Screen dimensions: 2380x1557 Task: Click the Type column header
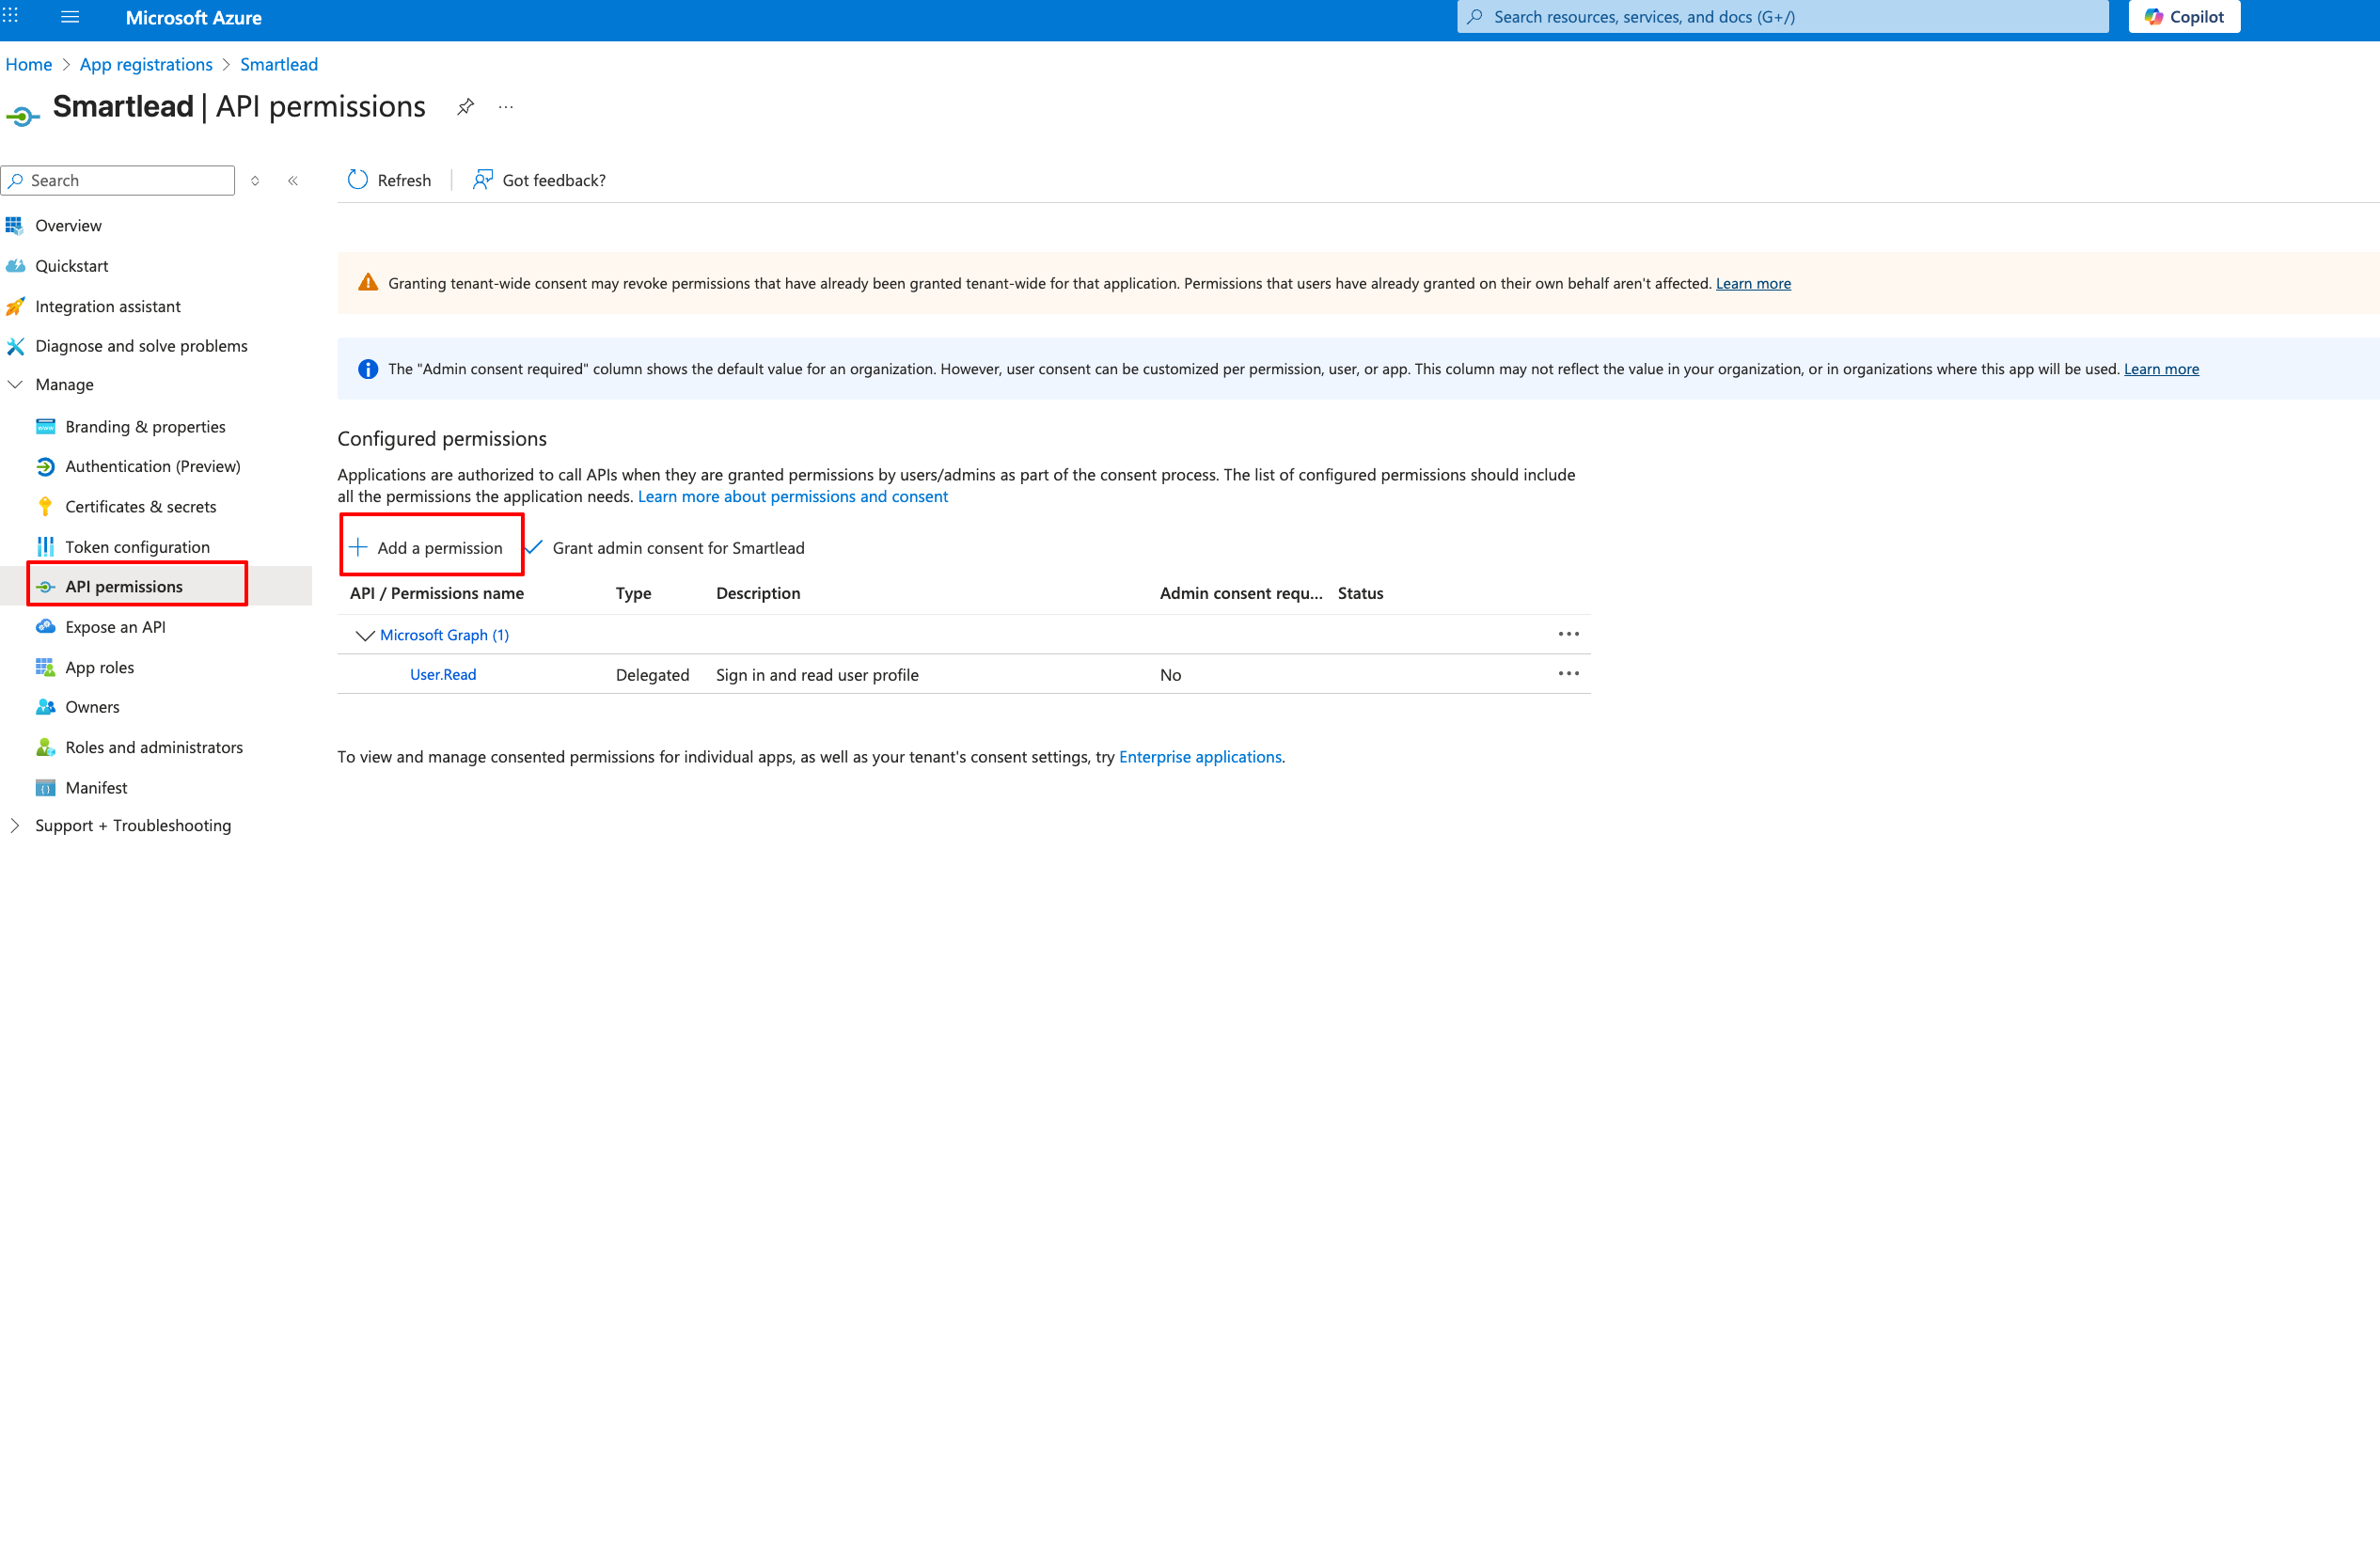tap(633, 593)
